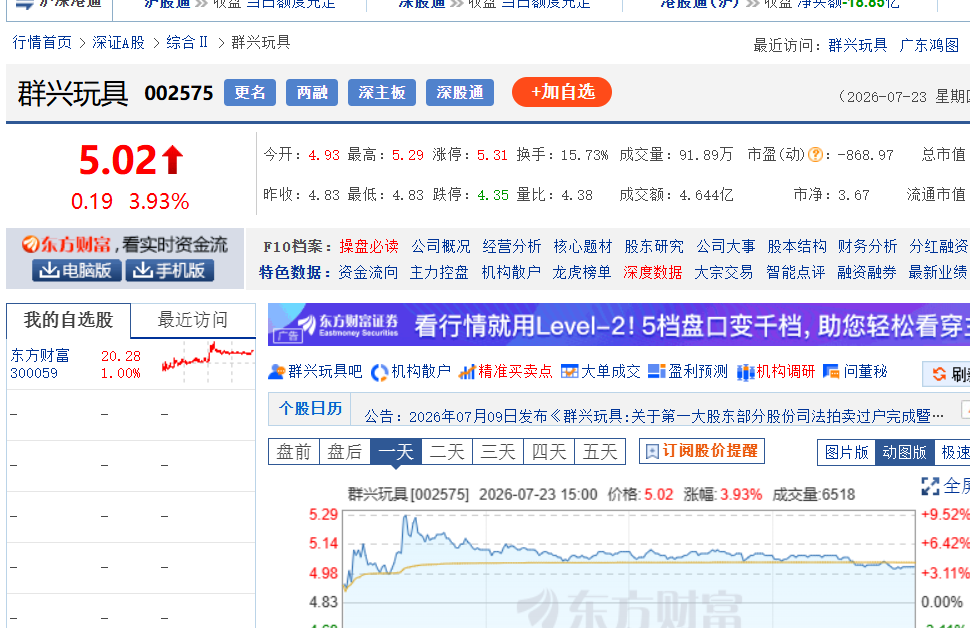The height and width of the screenshot is (628, 970).
Task: Select the 二天 chart tab
Action: [447, 452]
